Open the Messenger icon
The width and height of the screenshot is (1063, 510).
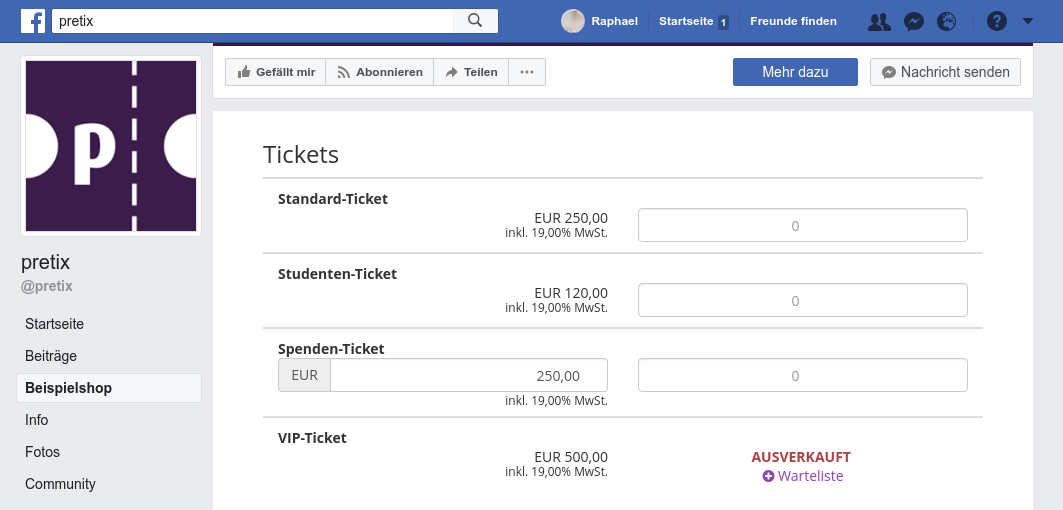[x=913, y=21]
